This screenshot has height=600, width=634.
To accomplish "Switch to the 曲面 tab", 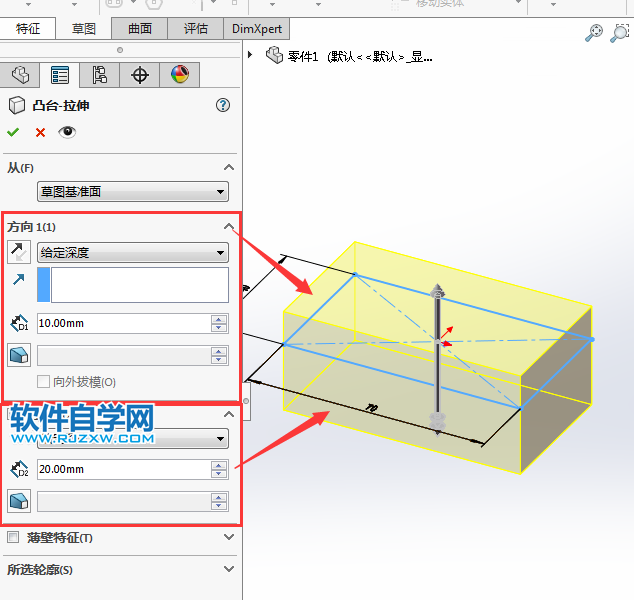I will point(139,28).
